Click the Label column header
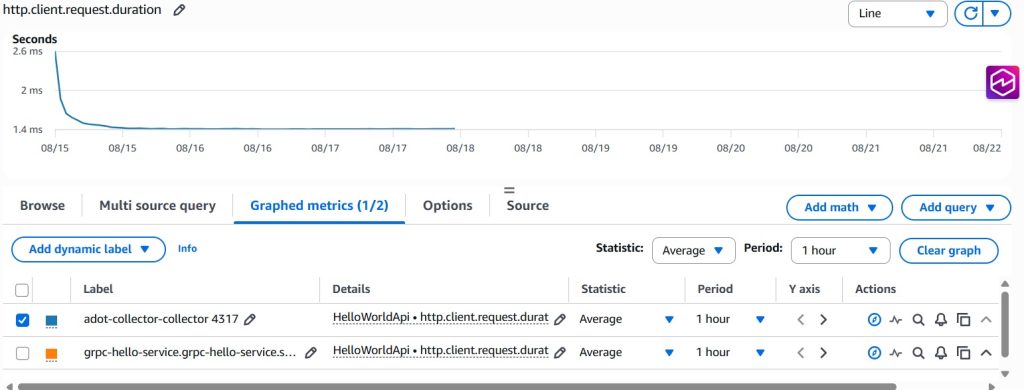The height and width of the screenshot is (390, 1024). [x=98, y=289]
